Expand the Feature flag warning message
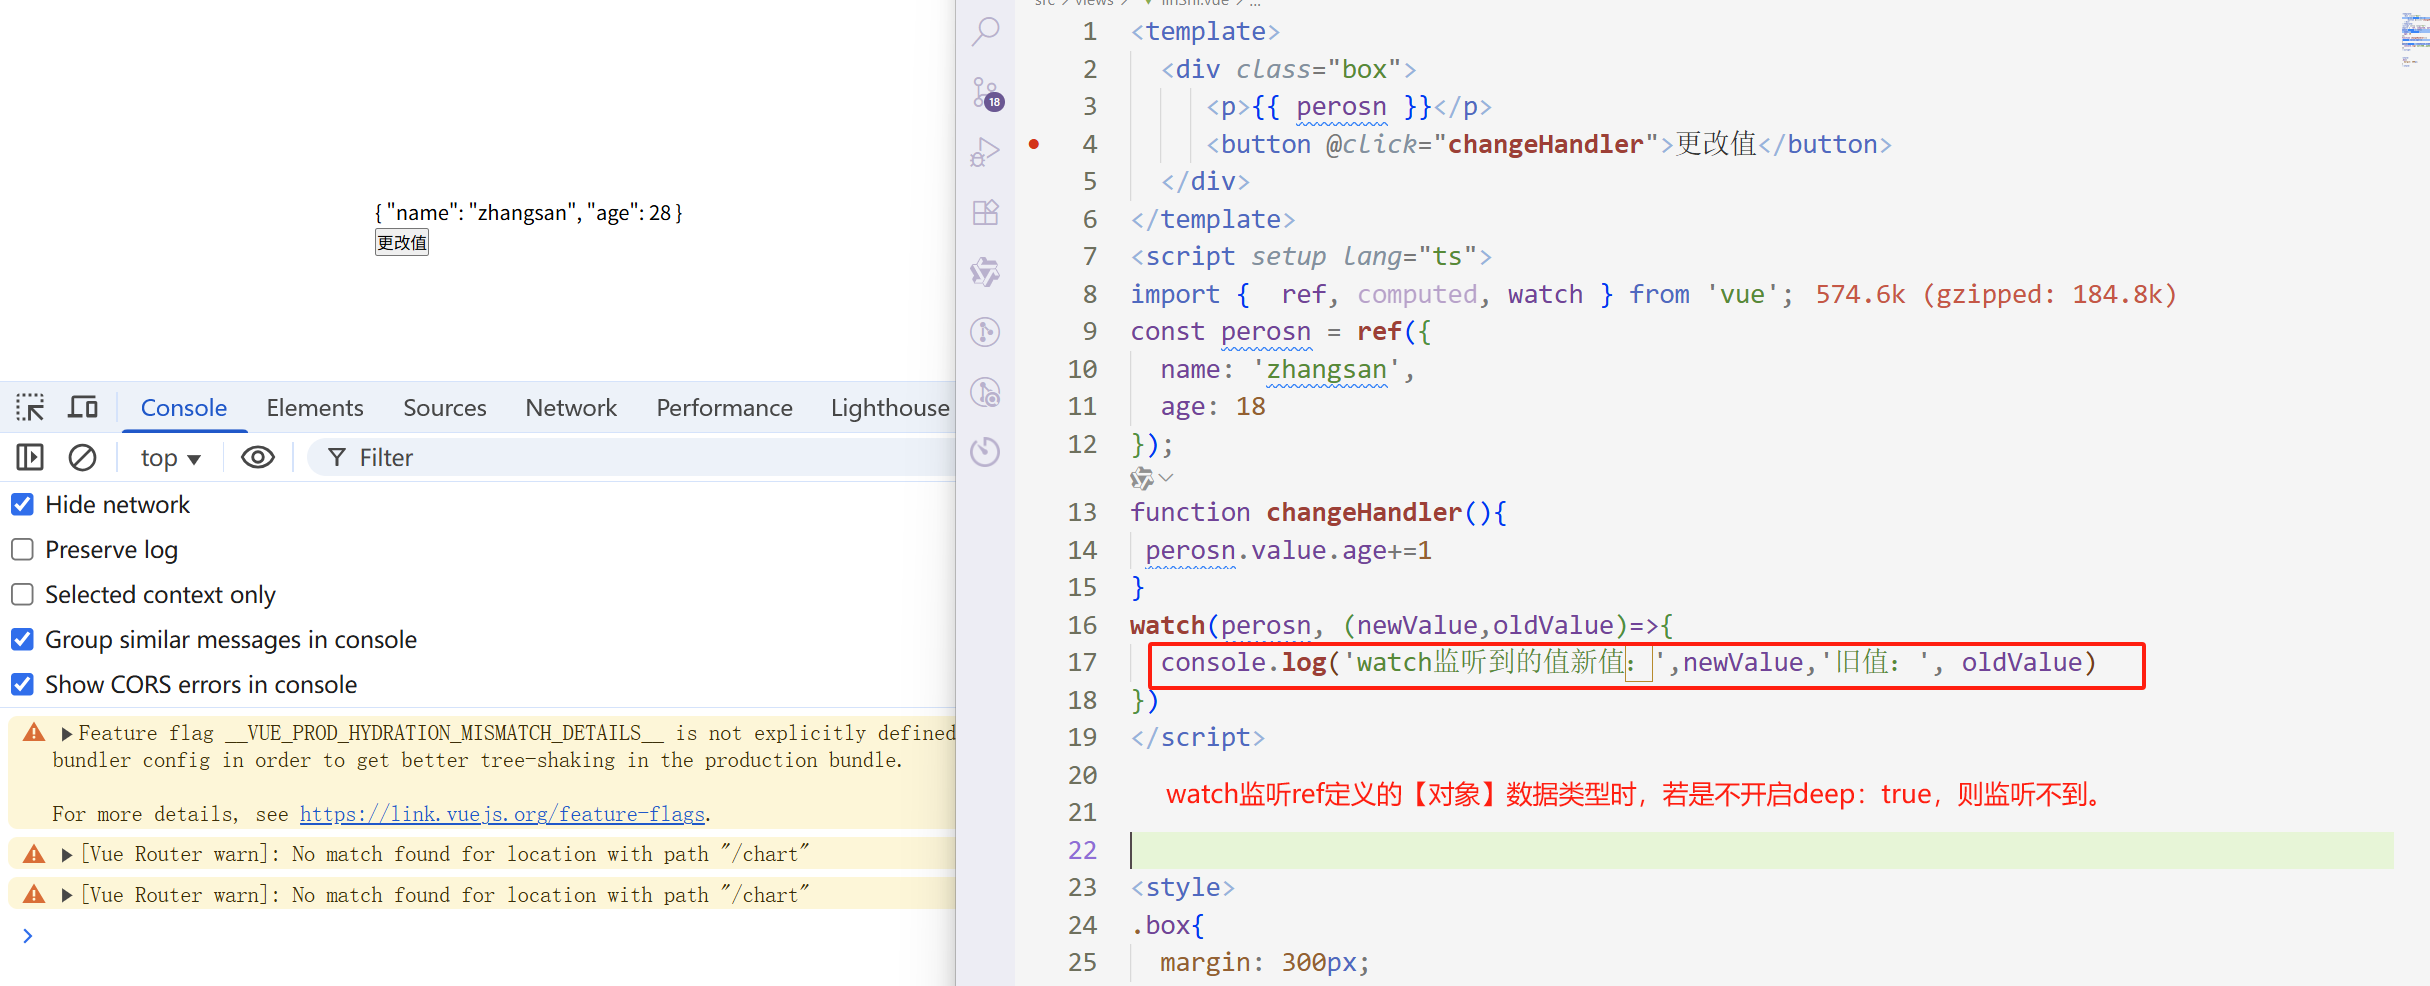The image size is (2430, 986). point(67,734)
